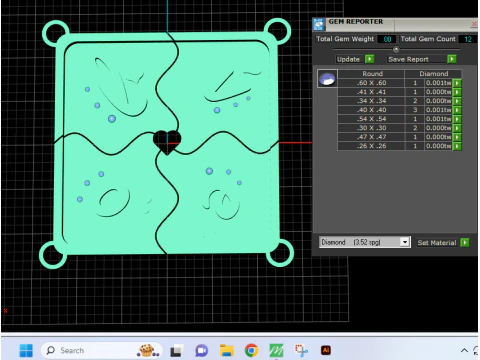Switch to the green Matrix app icon
This screenshot has width=480, height=360.
[276, 351]
